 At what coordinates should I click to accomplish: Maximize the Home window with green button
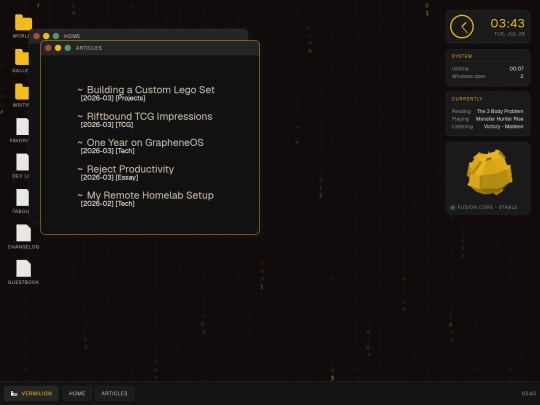pyautogui.click(x=56, y=36)
